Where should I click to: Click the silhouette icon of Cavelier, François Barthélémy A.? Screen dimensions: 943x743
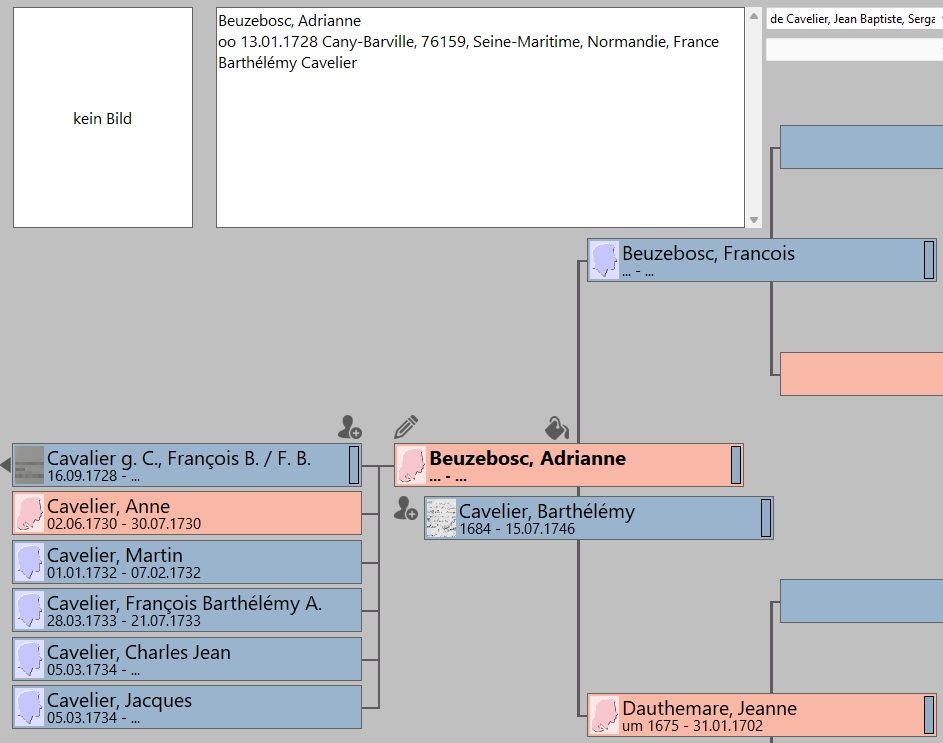[29, 610]
